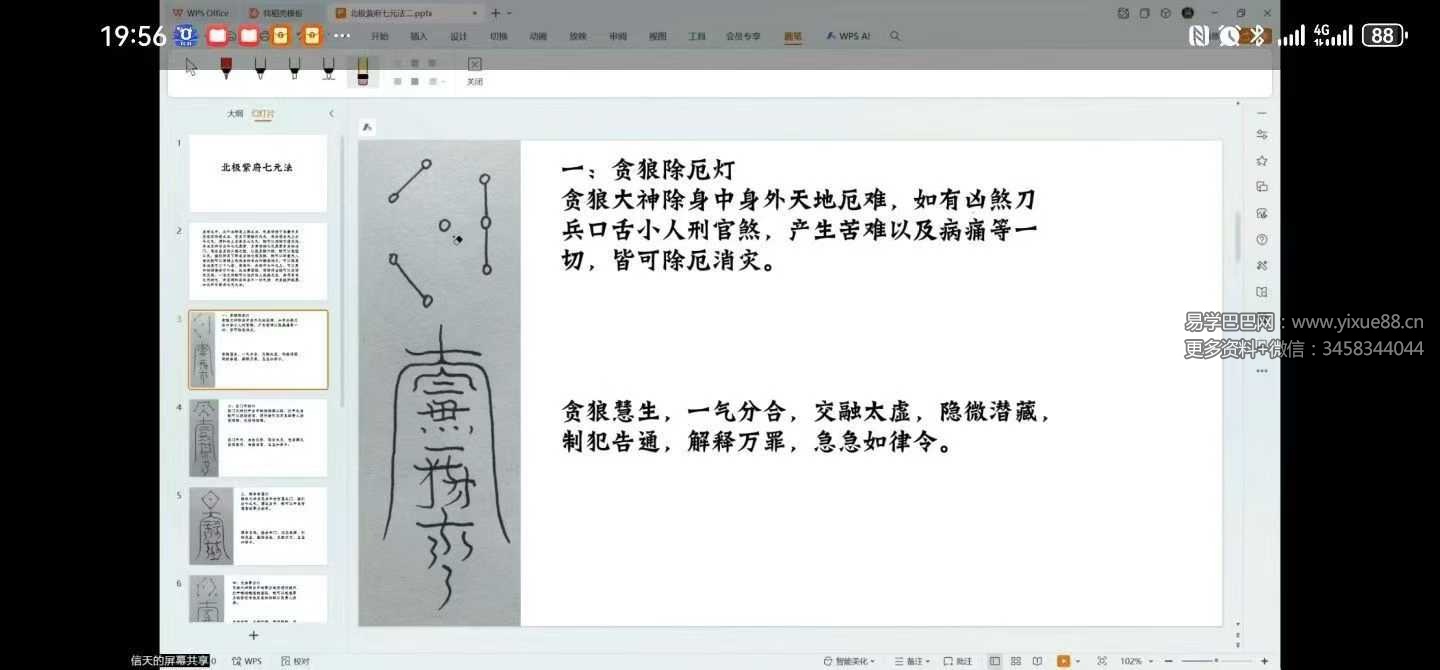Image resolution: width=1440 pixels, height=670 pixels.
Task: Switch to normal view mode
Action: click(x=995, y=661)
